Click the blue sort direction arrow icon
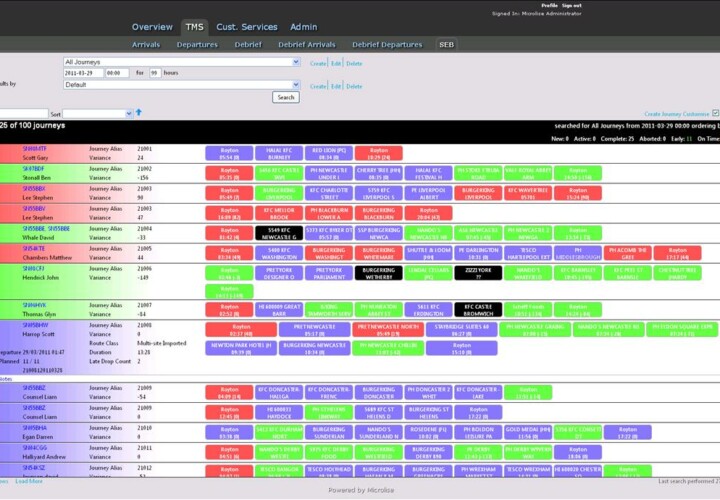The width and height of the screenshot is (720, 500). (x=140, y=114)
